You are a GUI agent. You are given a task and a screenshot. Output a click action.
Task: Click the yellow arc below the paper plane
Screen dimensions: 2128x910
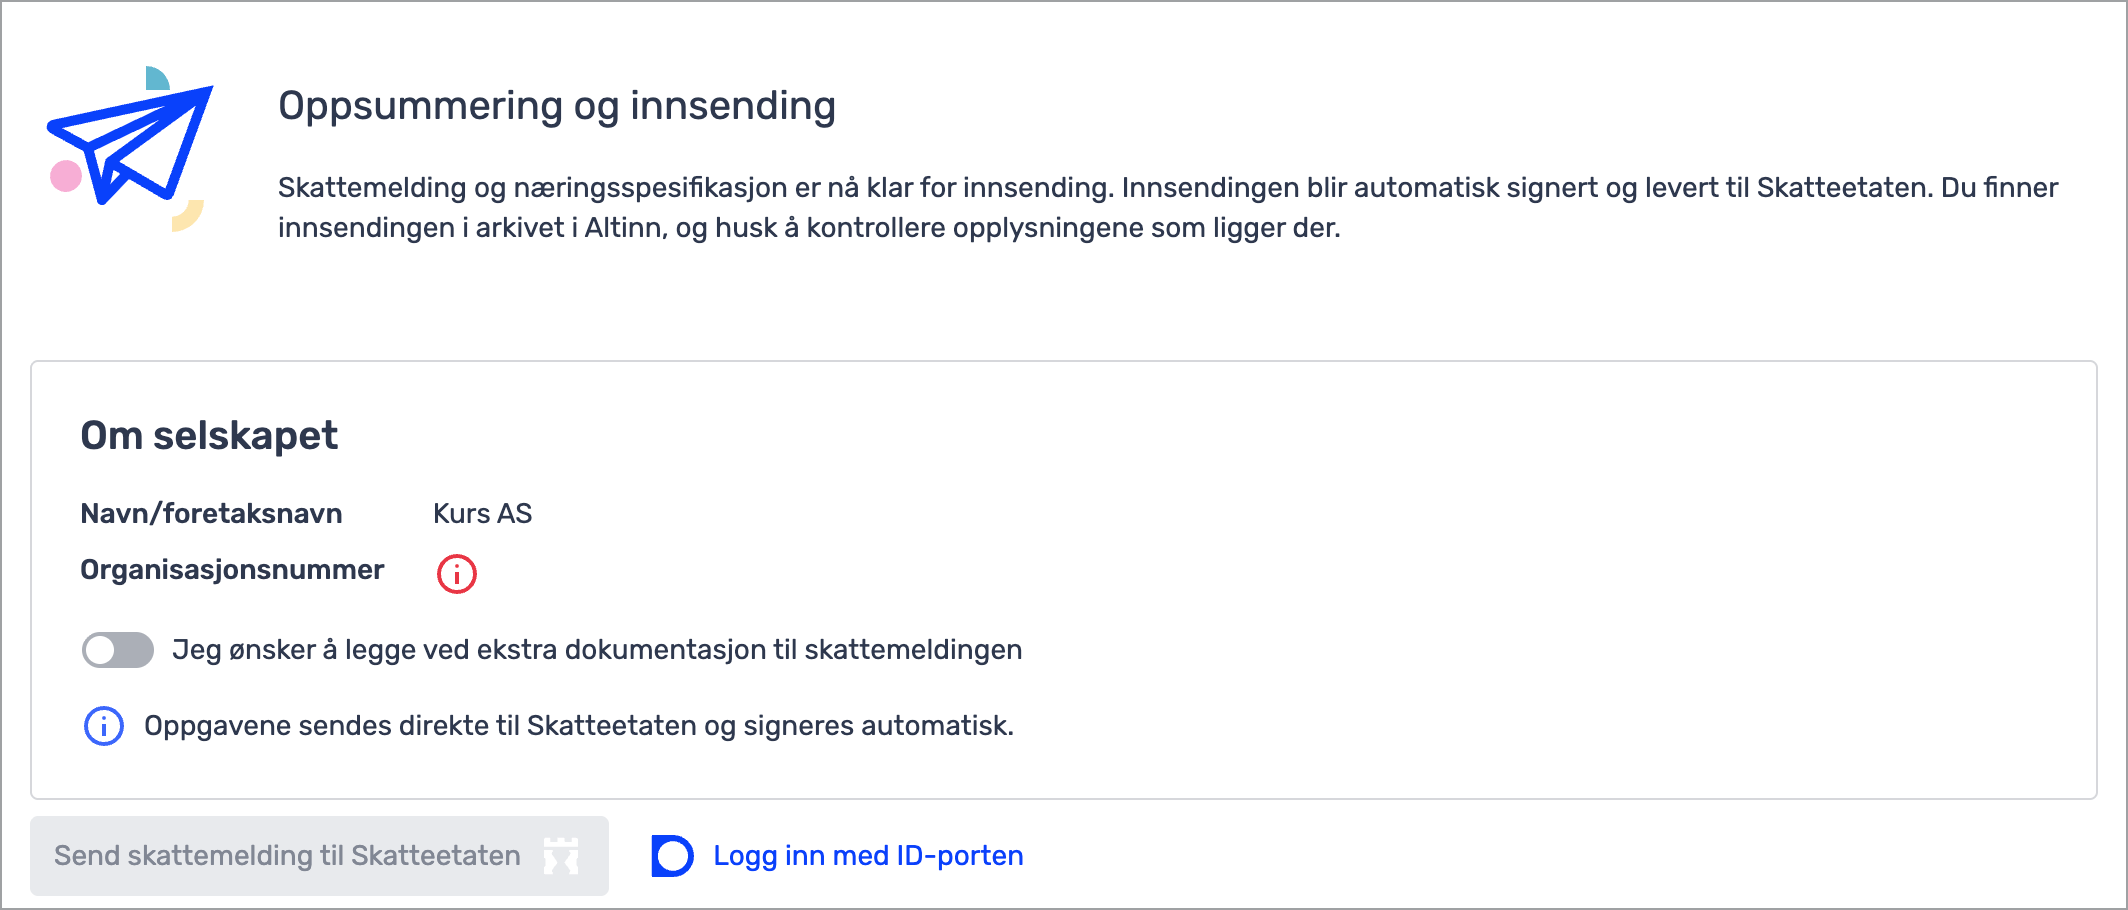[x=188, y=216]
